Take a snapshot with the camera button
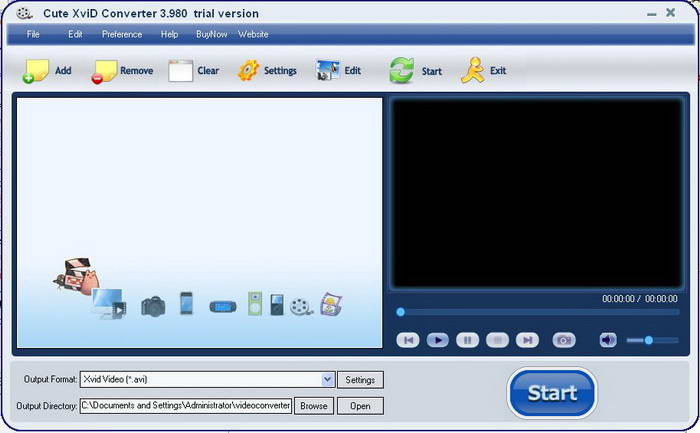Image resolution: width=700 pixels, height=433 pixels. click(x=564, y=340)
